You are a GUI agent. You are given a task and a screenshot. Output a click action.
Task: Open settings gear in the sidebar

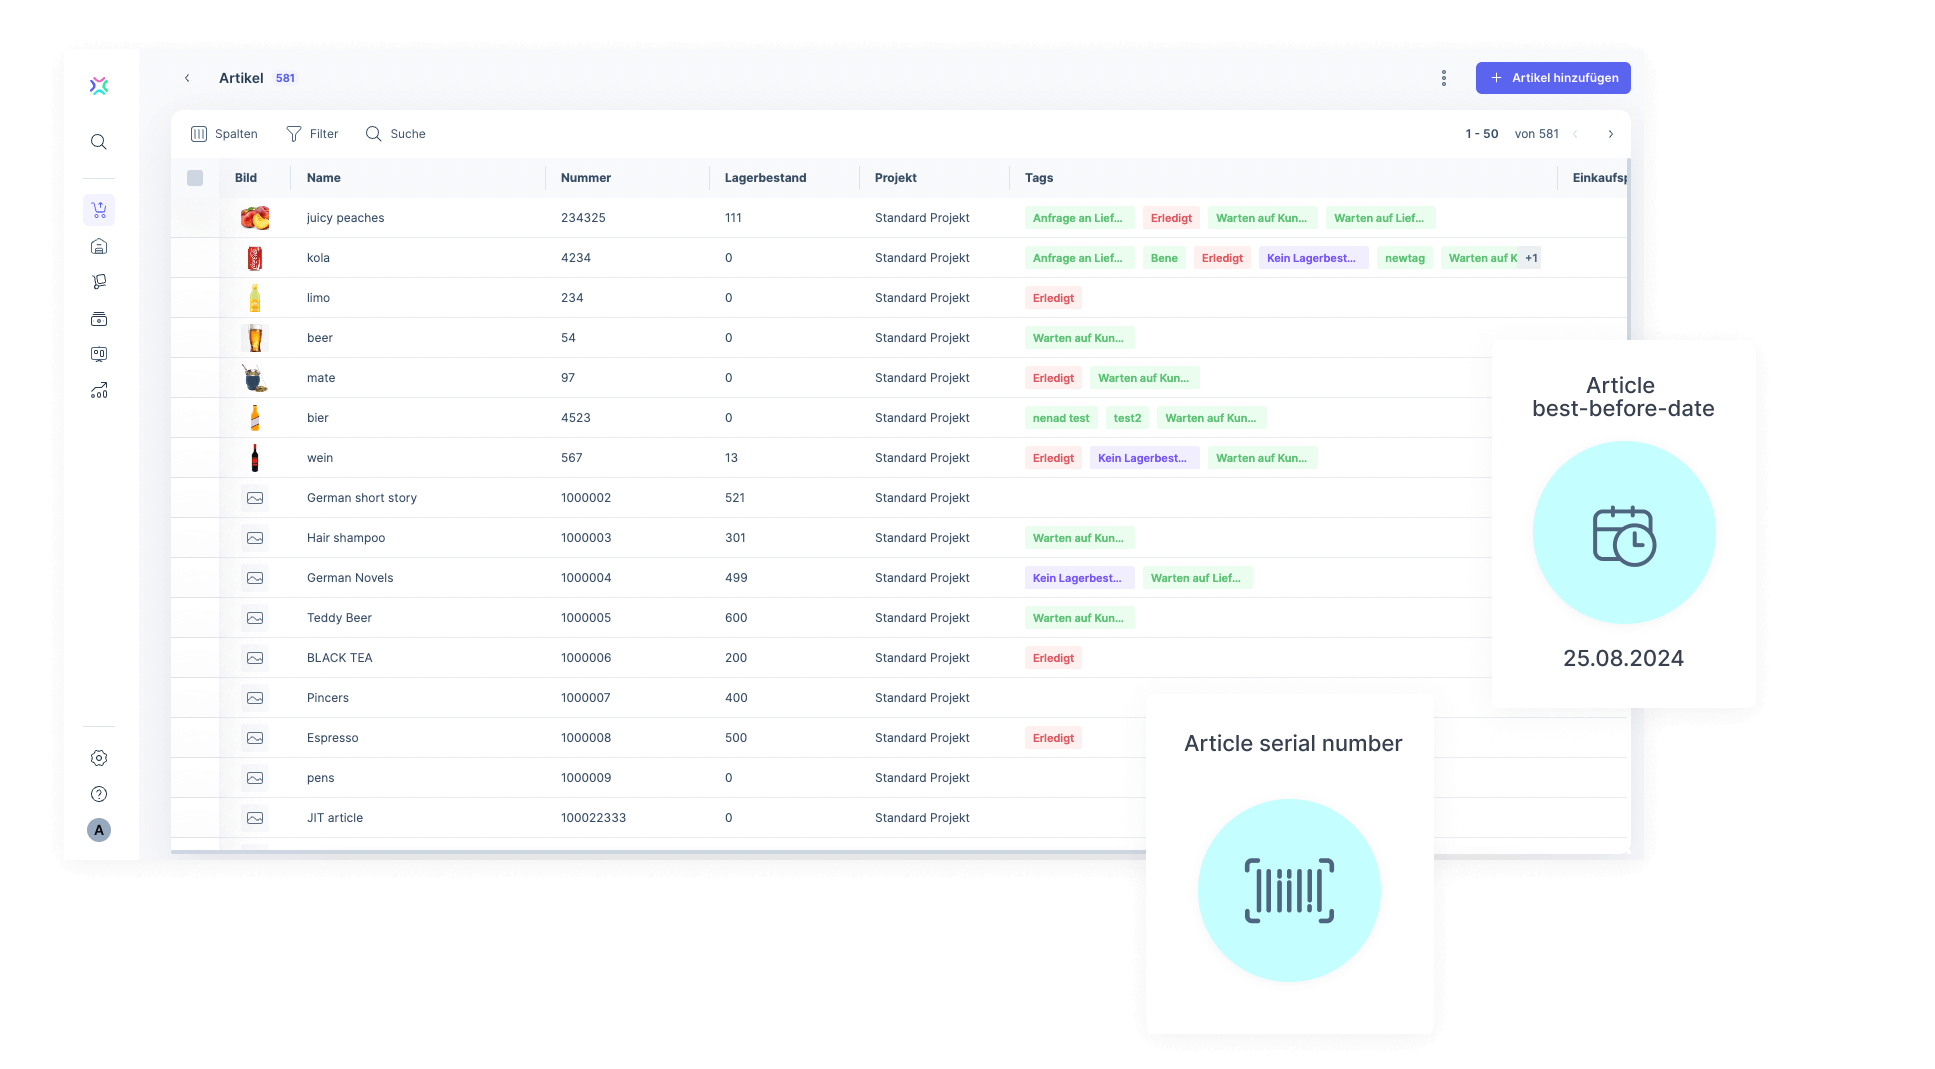99,758
